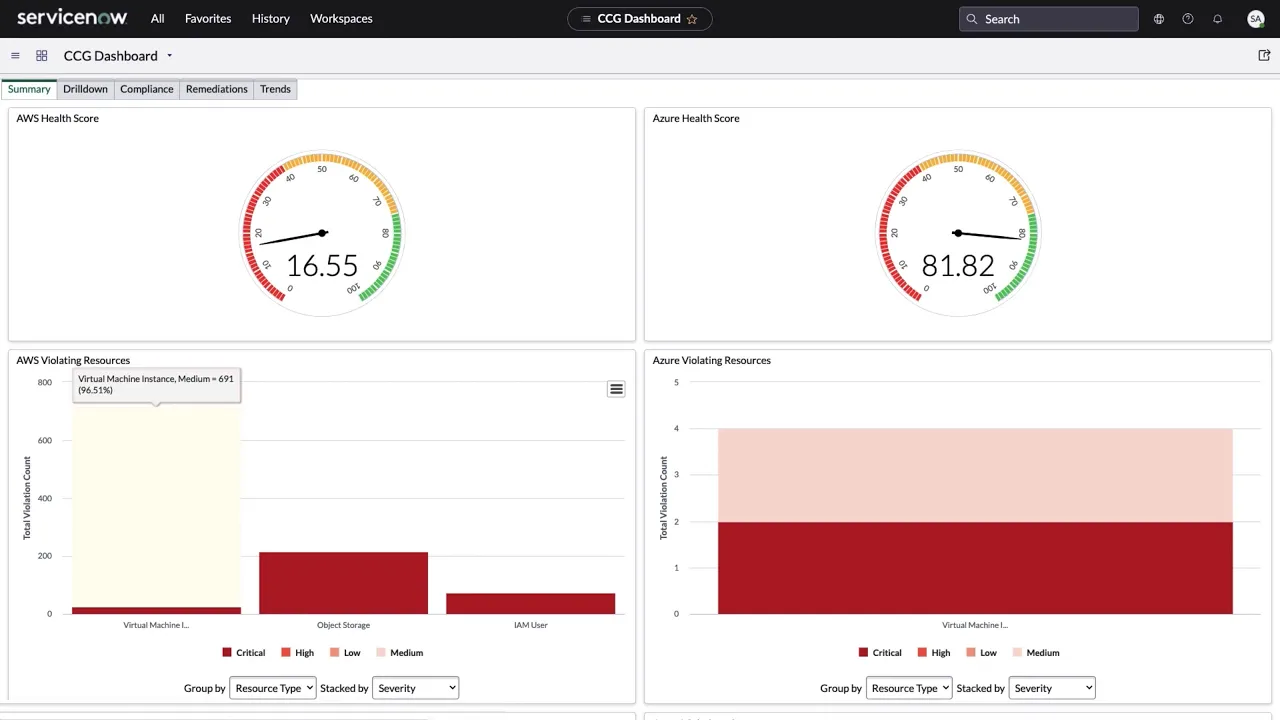
Task: Select the Summary tab
Action: (29, 89)
